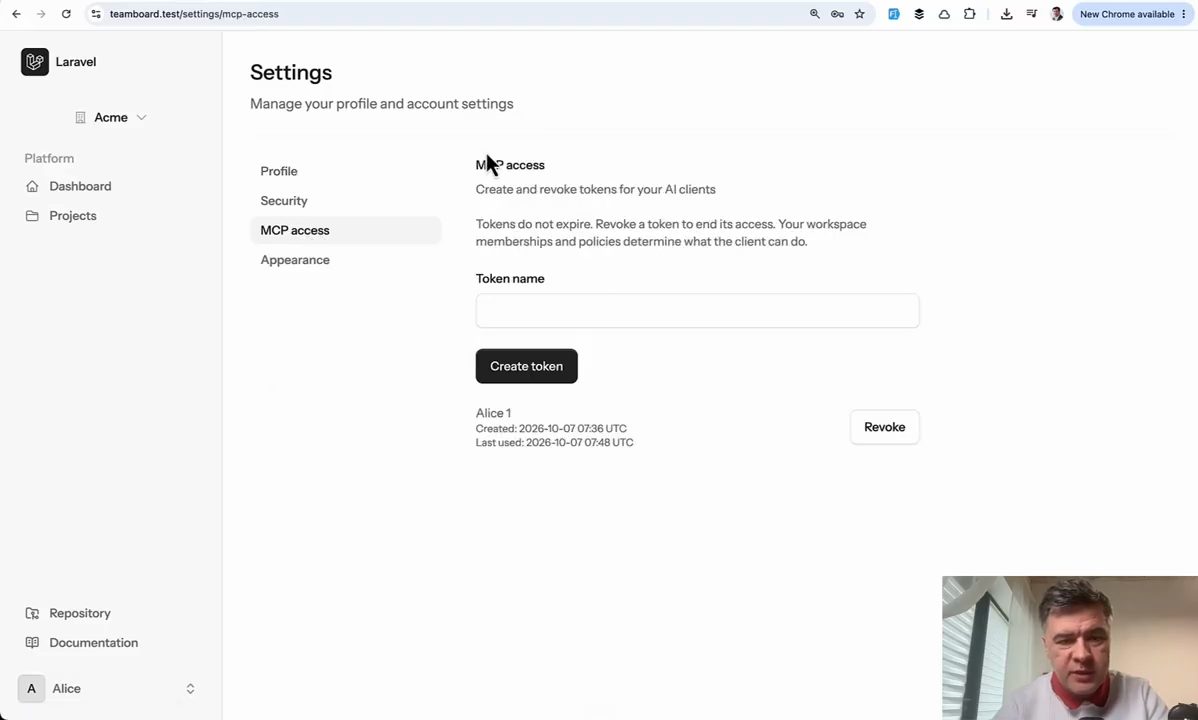Click the Create token button
Screen dimensions: 1198x720
(x=526, y=366)
